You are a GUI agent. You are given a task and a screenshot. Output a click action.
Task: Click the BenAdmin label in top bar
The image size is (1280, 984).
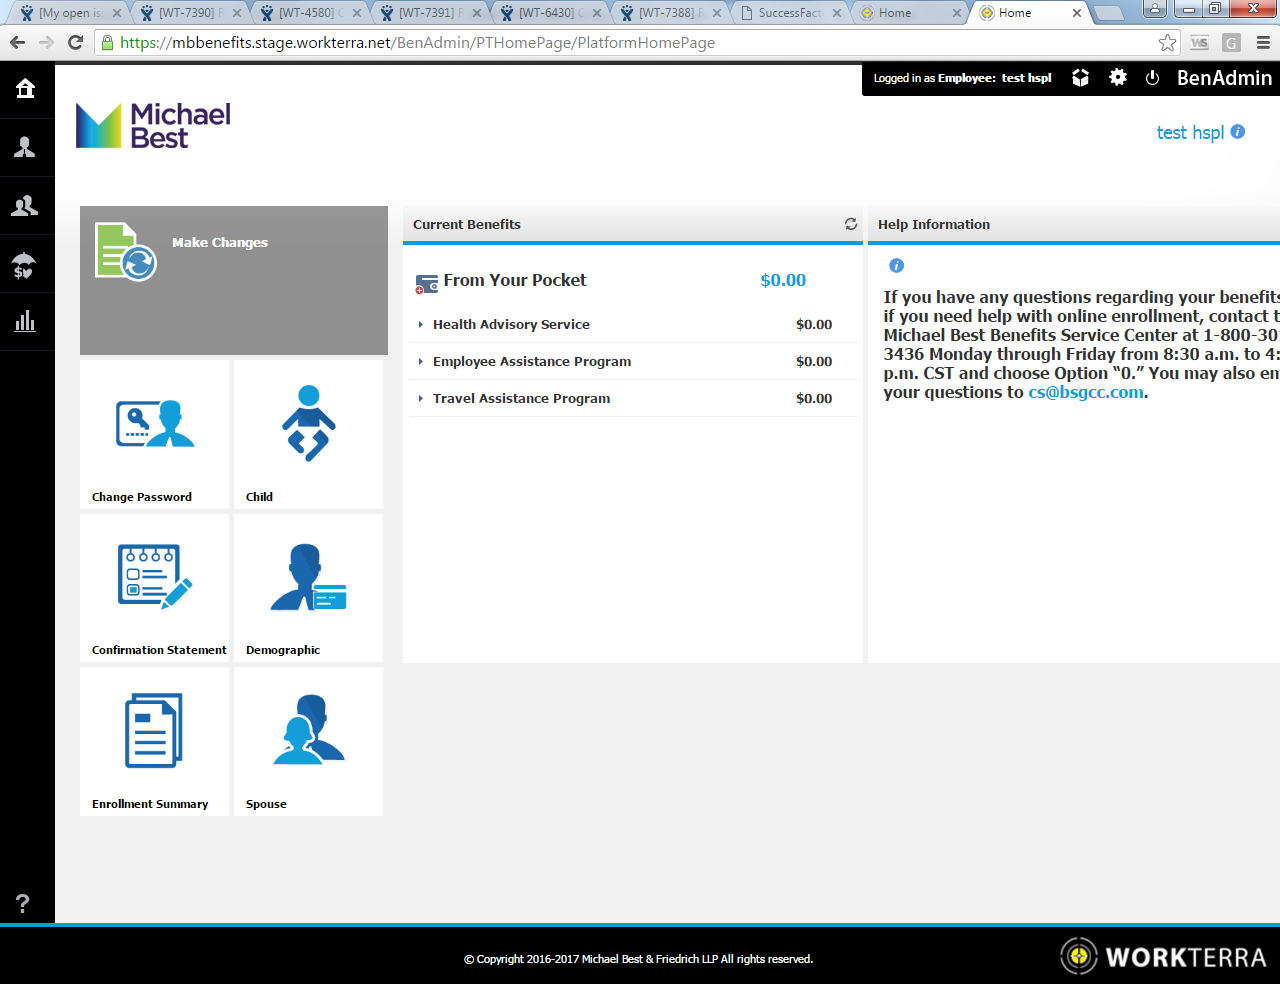tap(1224, 78)
